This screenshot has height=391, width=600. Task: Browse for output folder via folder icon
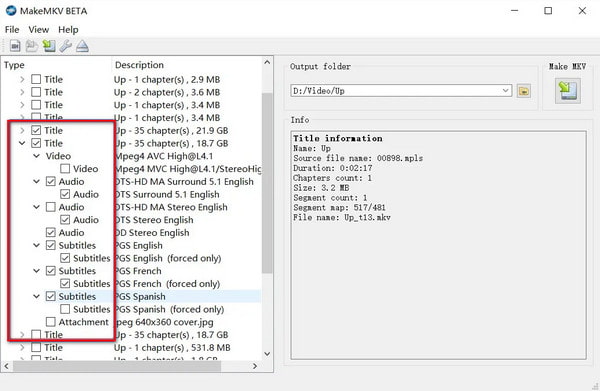pyautogui.click(x=523, y=91)
